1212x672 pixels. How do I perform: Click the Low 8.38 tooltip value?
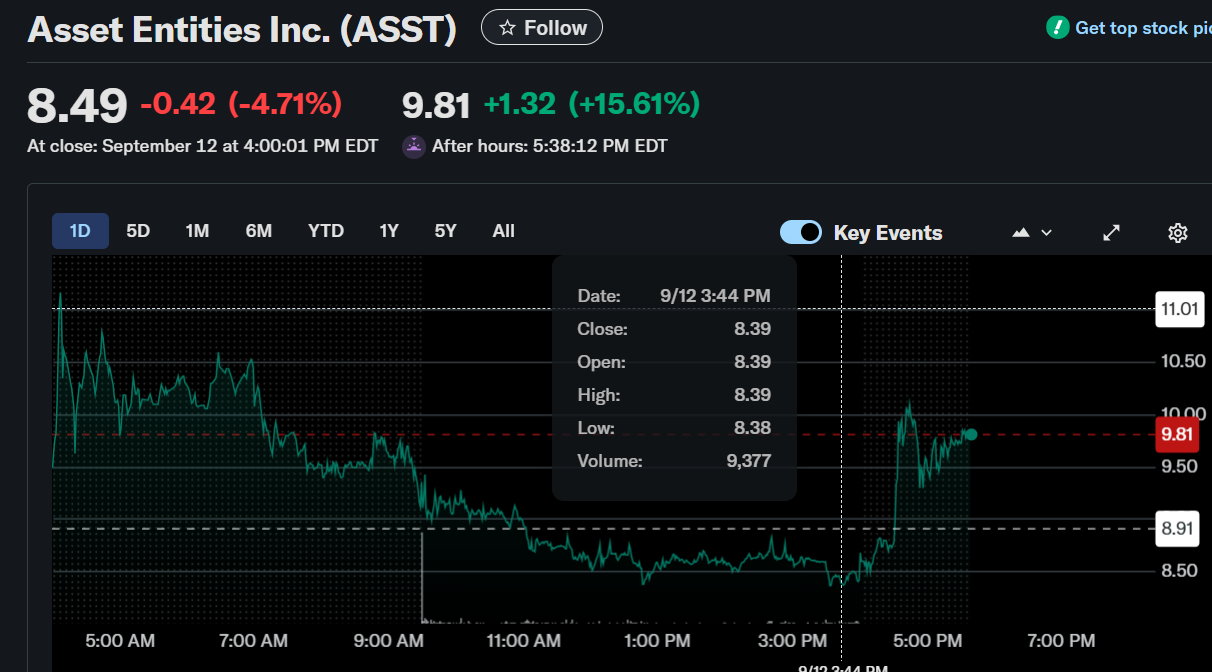pos(752,428)
